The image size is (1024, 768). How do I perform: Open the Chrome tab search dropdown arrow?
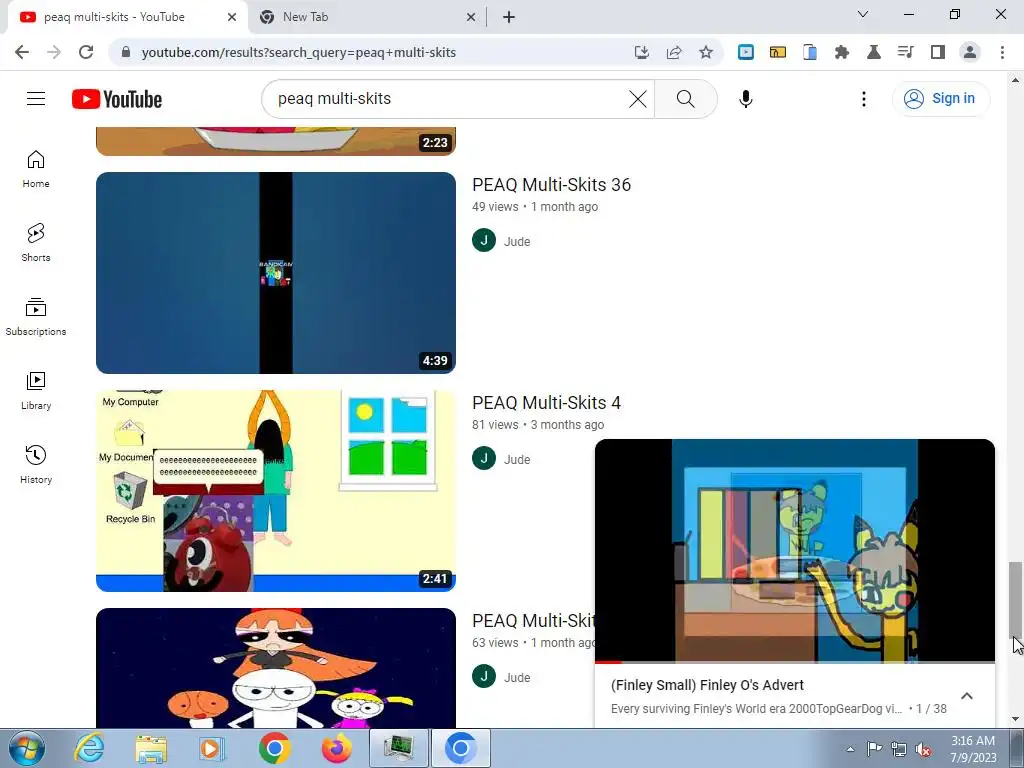863,14
